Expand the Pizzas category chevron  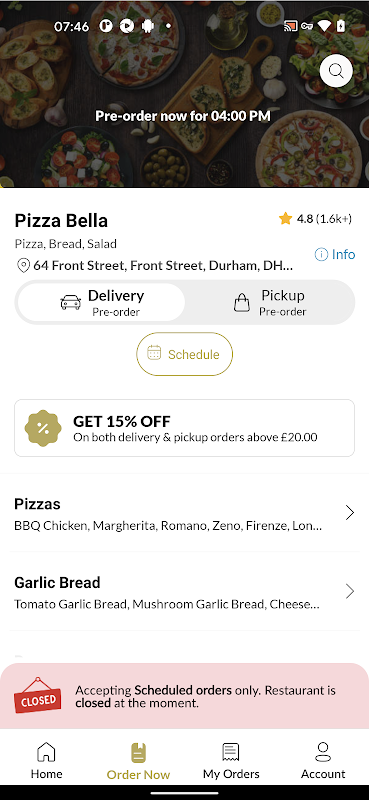point(350,512)
